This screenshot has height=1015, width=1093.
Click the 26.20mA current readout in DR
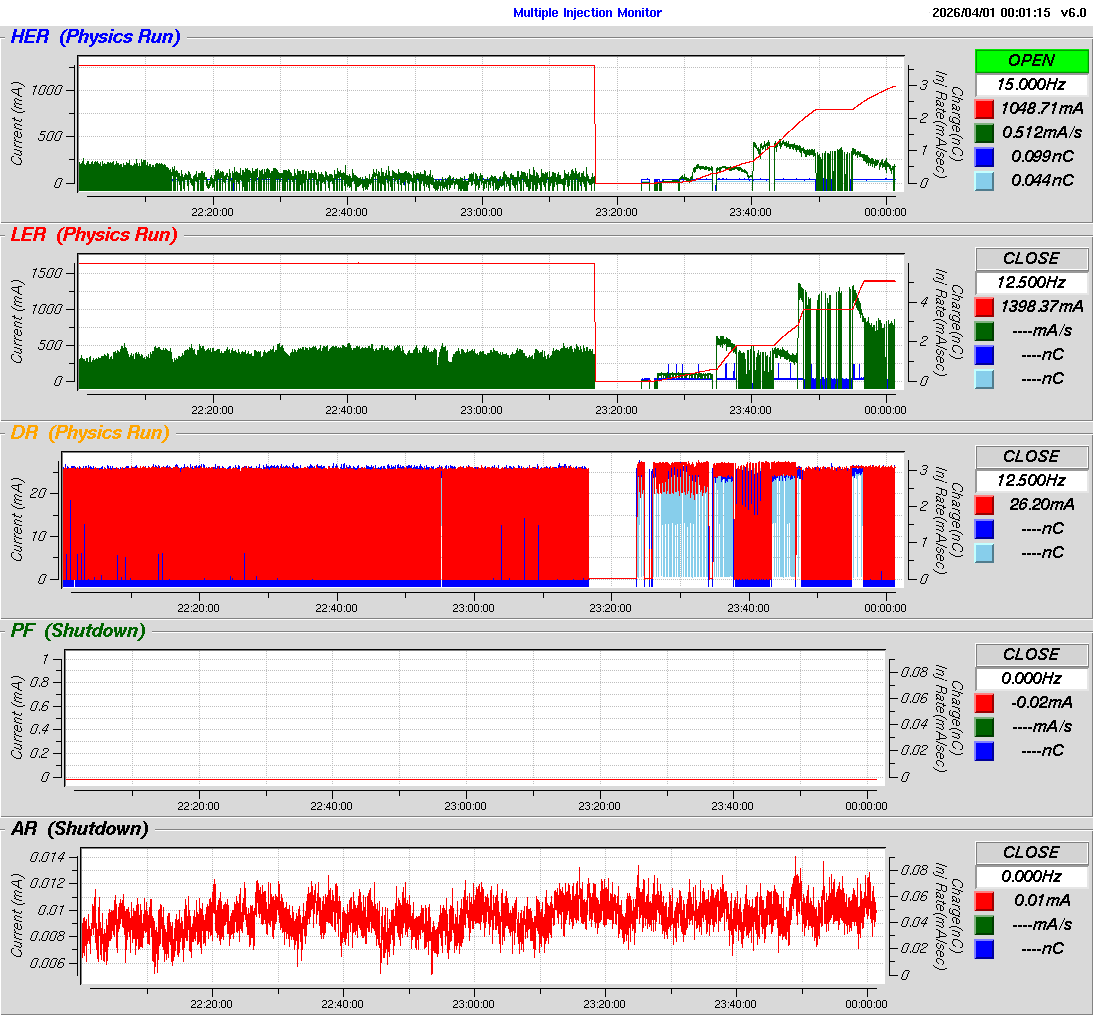point(1042,504)
